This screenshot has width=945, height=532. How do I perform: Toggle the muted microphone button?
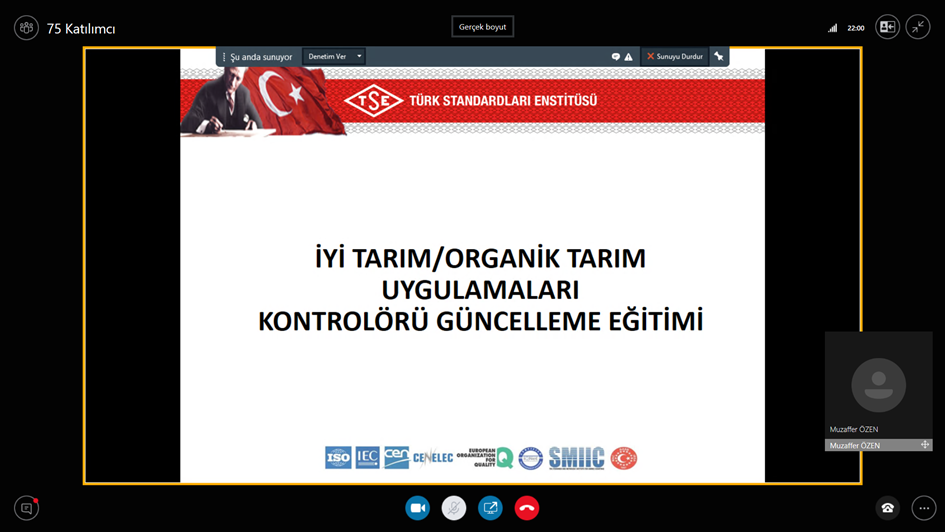tap(454, 508)
